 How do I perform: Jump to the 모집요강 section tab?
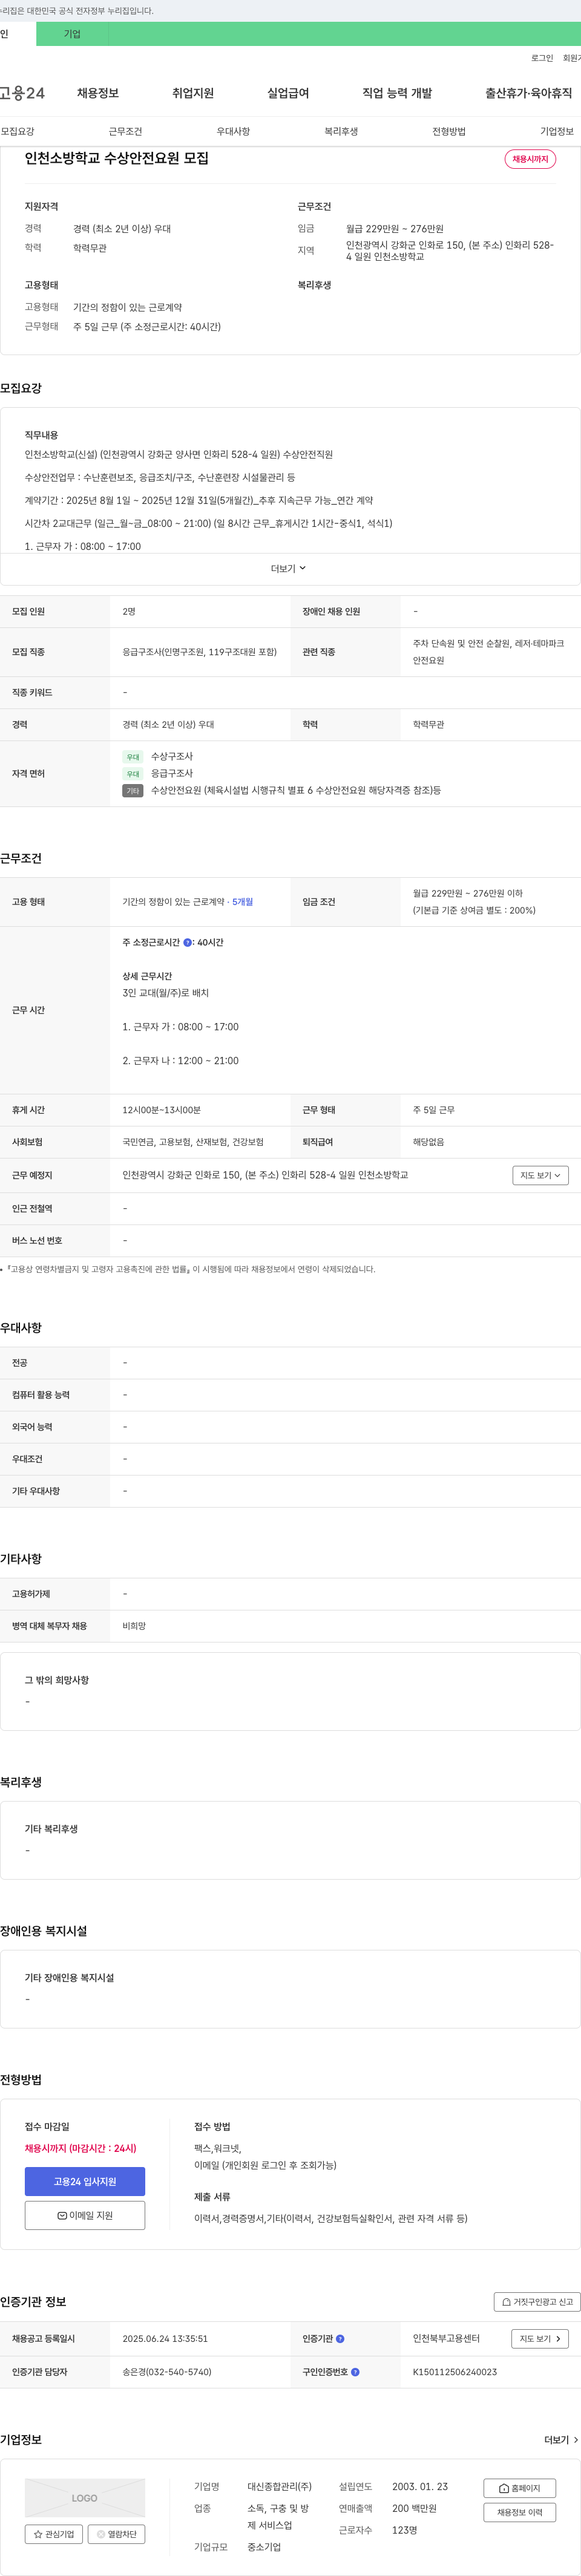[18, 131]
